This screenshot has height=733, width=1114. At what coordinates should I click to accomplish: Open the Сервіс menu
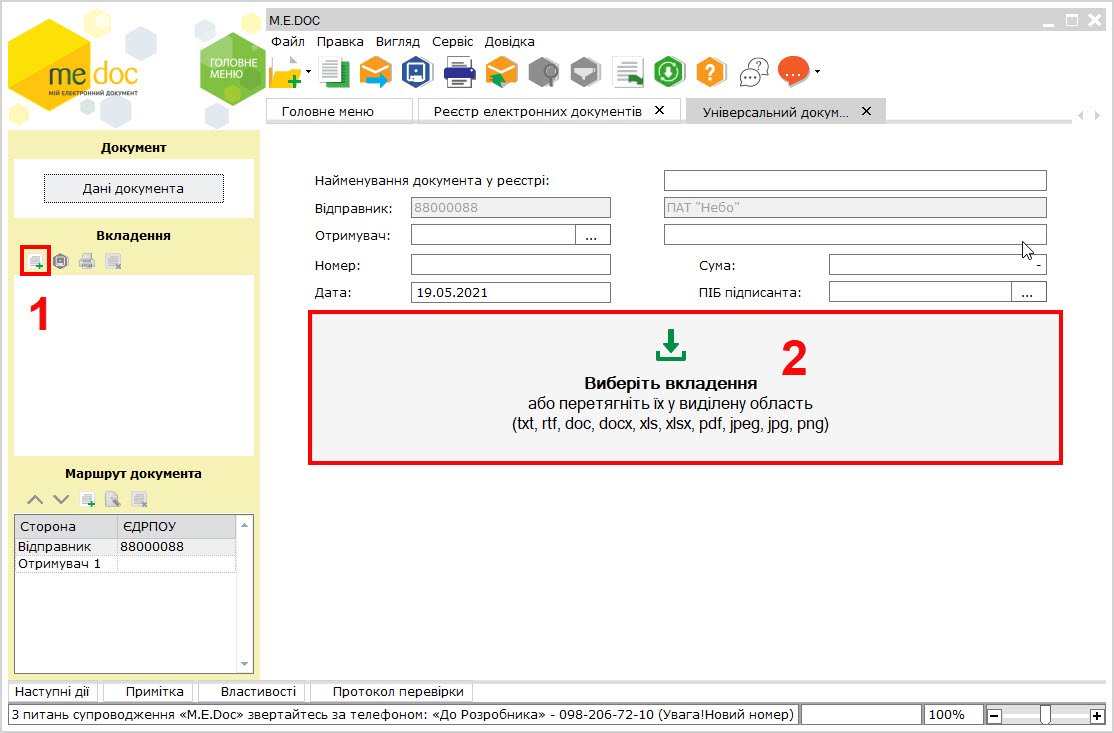pyautogui.click(x=452, y=42)
